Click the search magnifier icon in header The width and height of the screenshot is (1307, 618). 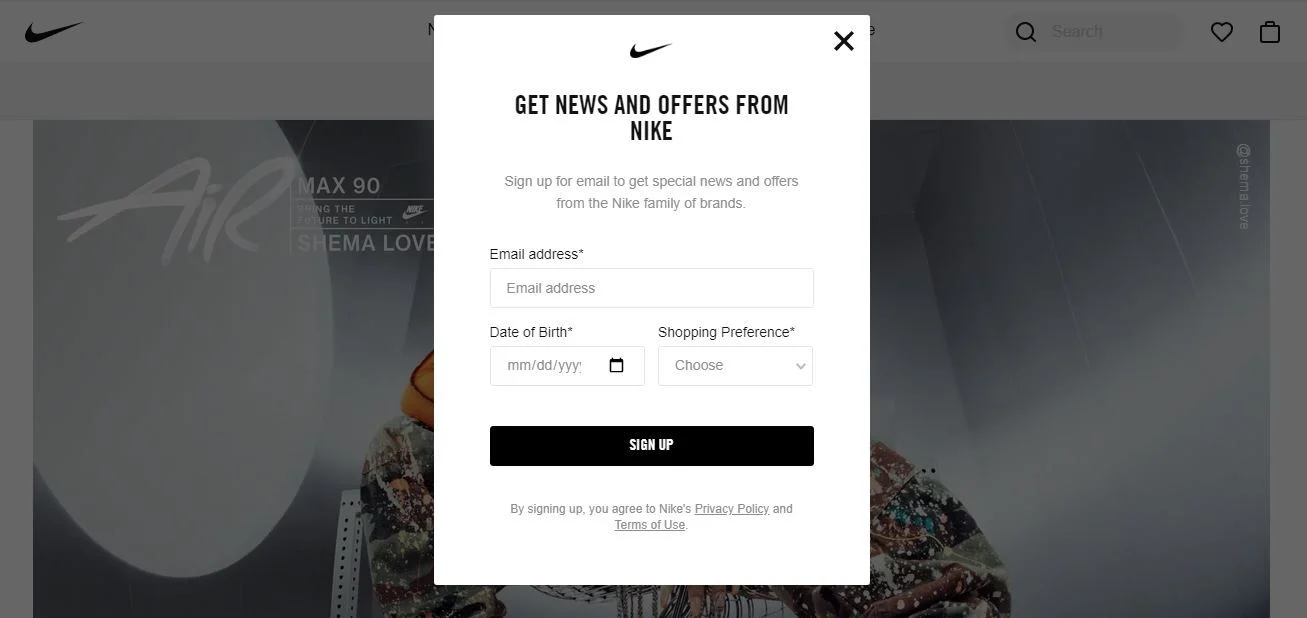click(x=1025, y=31)
